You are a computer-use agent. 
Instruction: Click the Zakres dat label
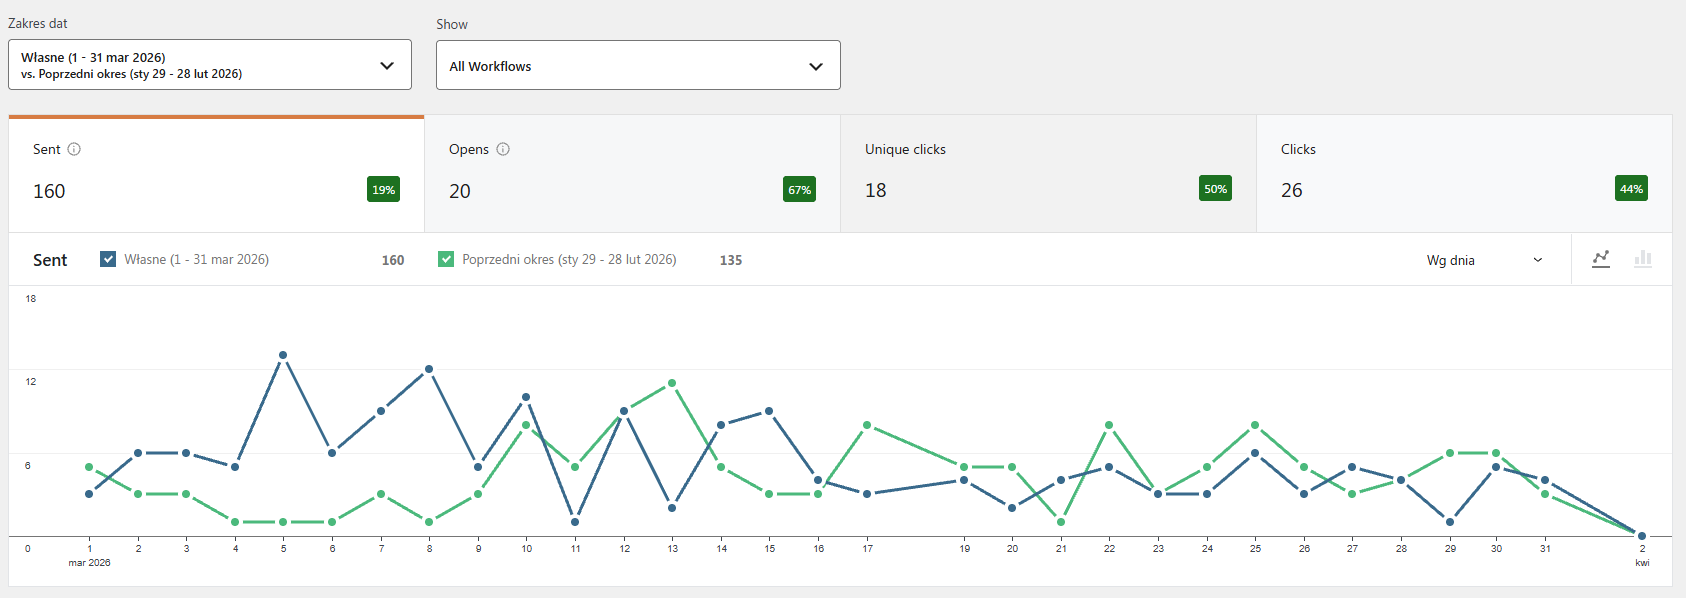coord(38,23)
